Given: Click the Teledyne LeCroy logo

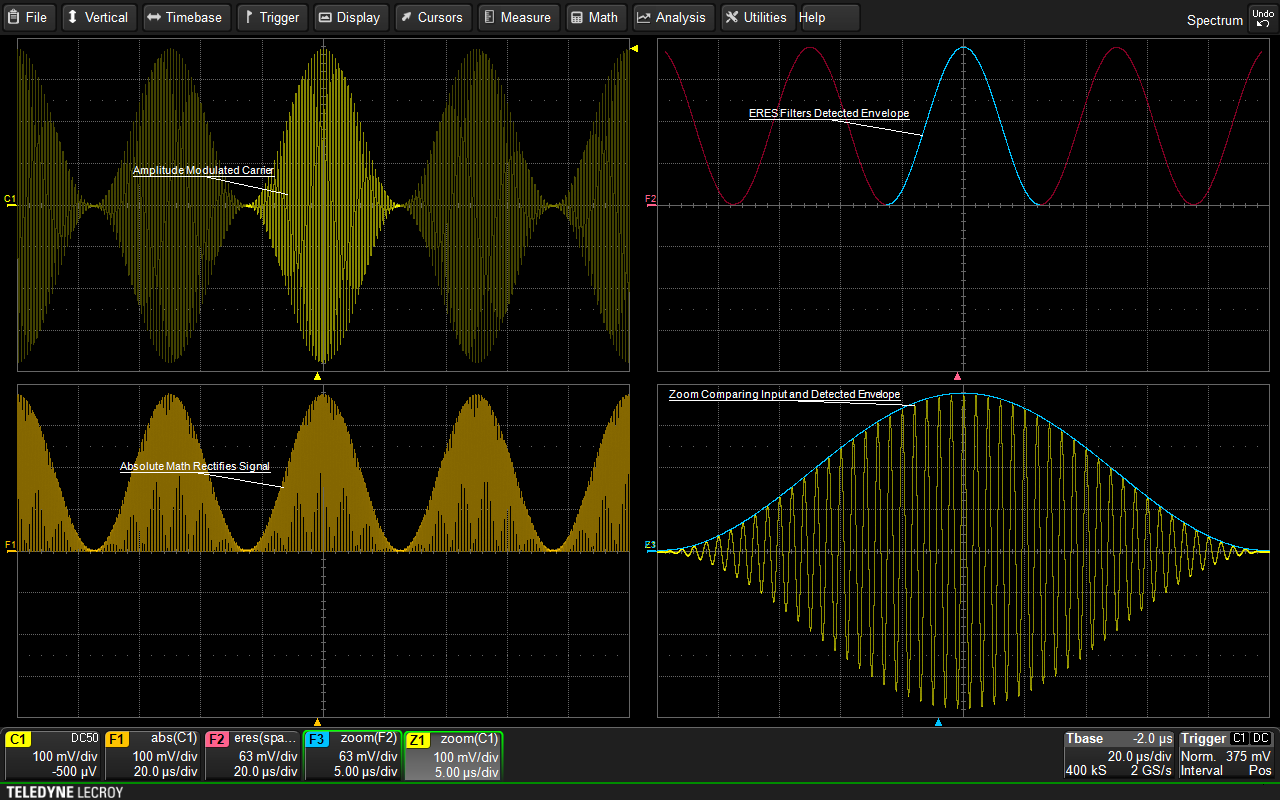Looking at the screenshot, I should [x=64, y=792].
